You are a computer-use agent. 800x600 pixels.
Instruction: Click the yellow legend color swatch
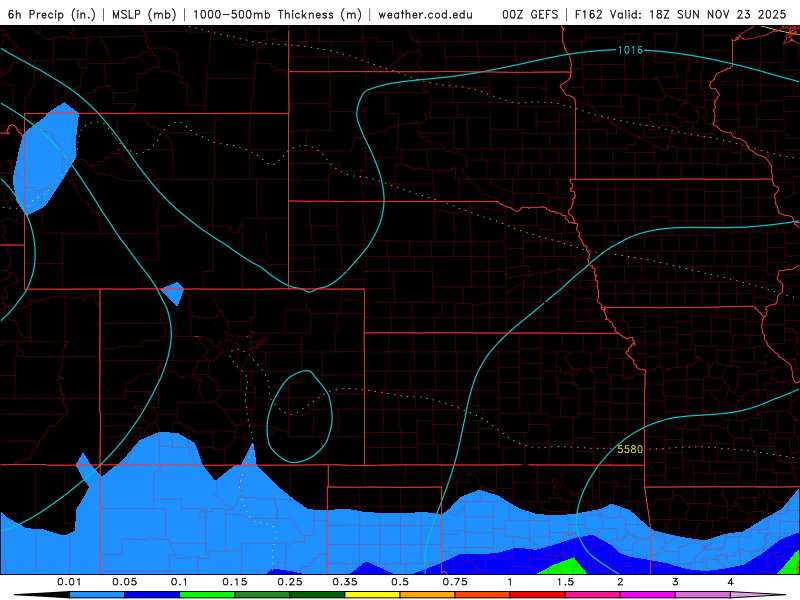[372, 595]
